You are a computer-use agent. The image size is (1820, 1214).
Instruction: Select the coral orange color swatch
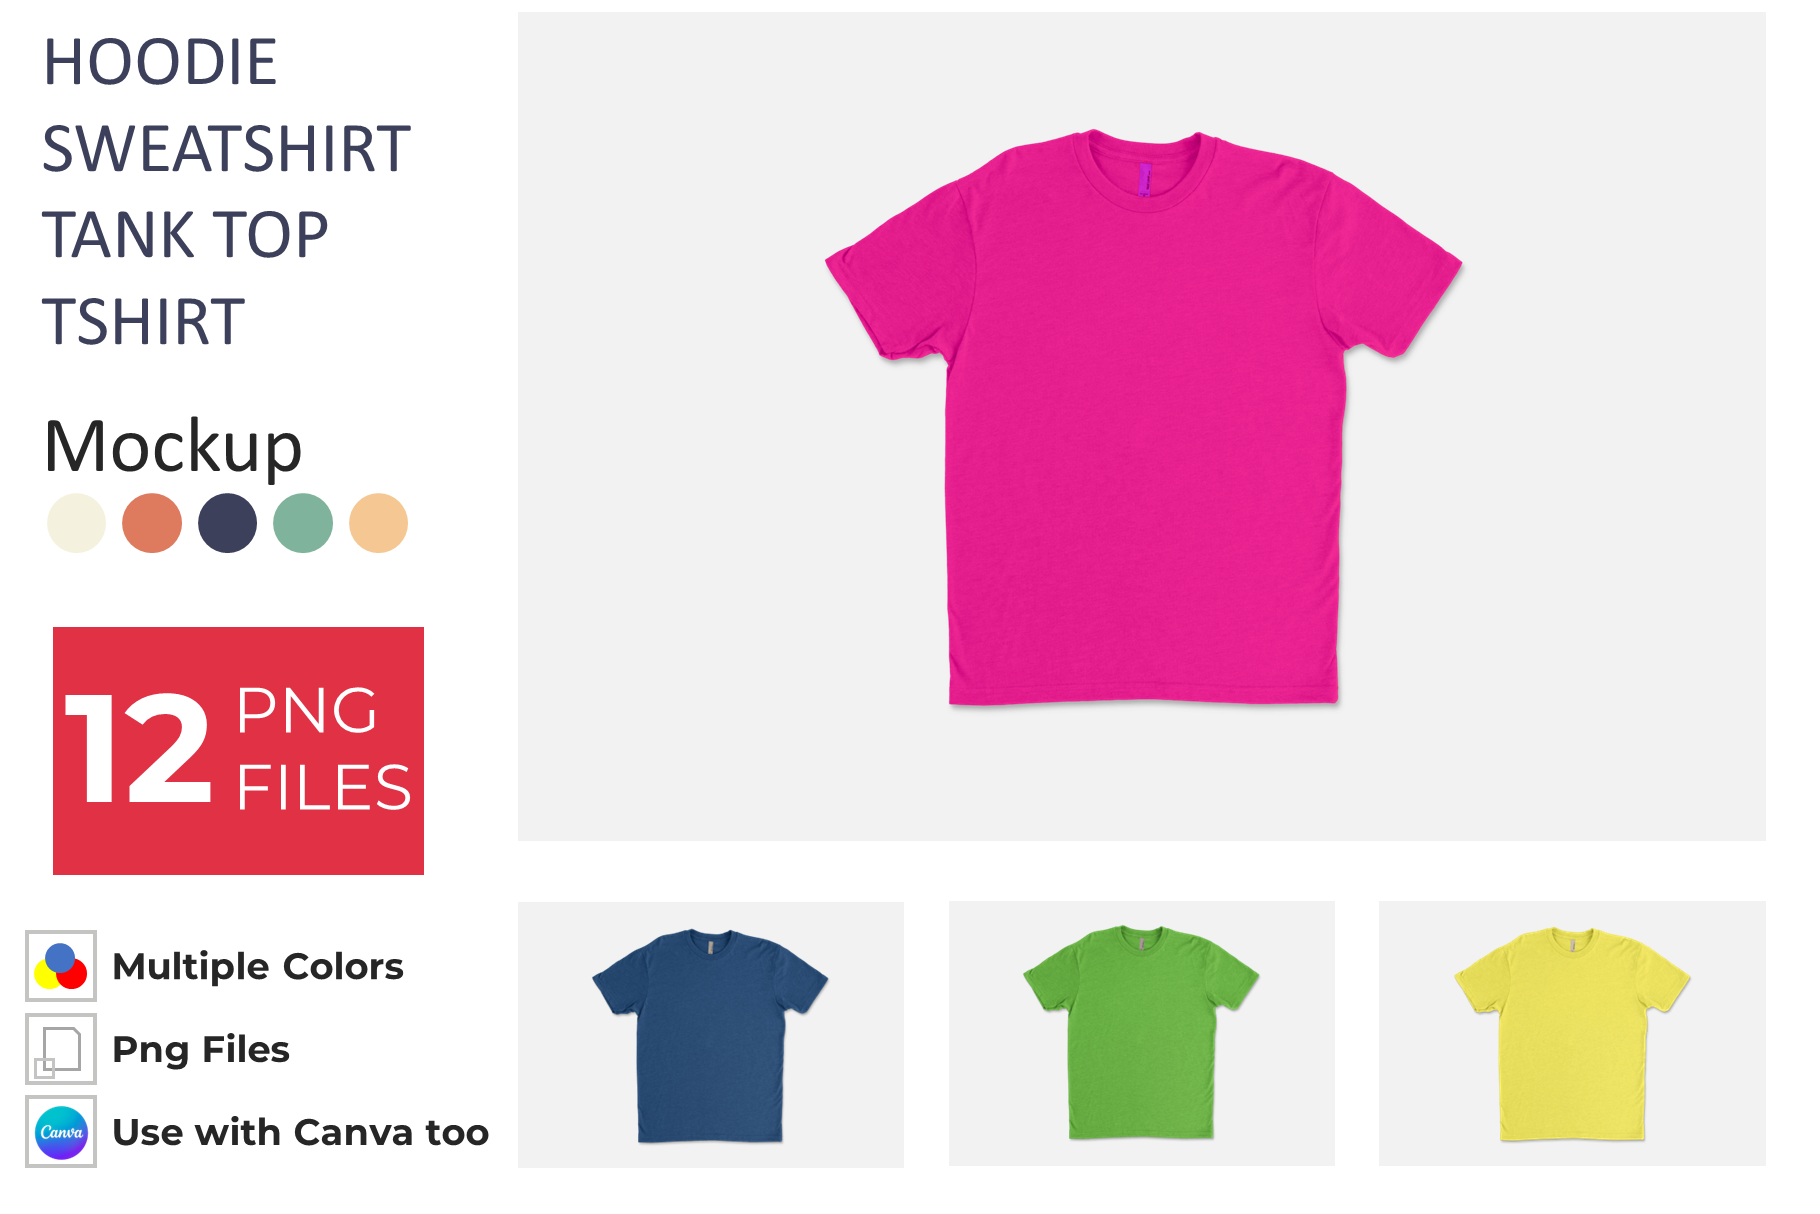(152, 523)
